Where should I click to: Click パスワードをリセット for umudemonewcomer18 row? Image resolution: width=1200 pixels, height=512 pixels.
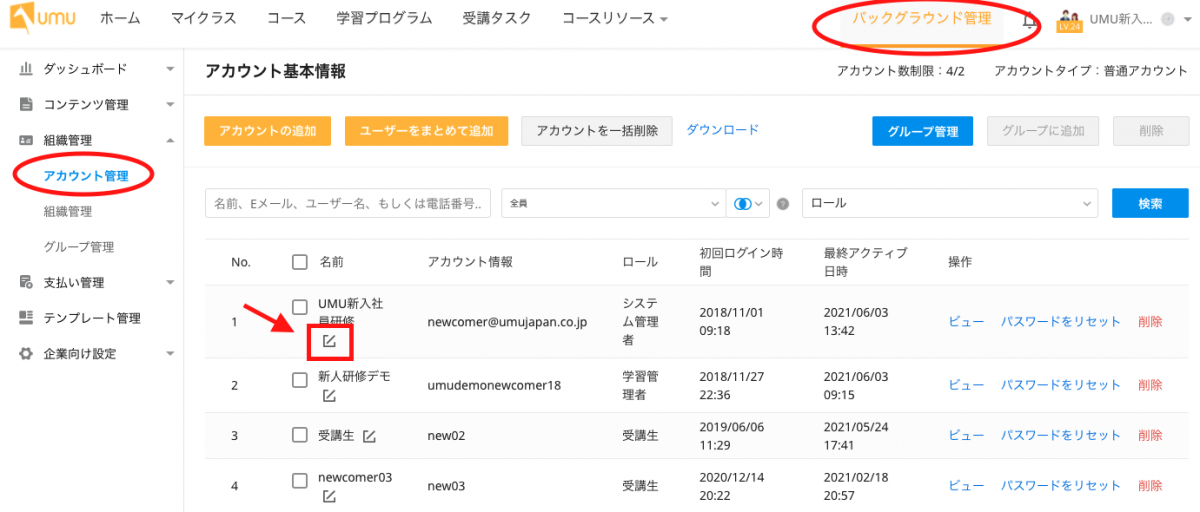tap(1061, 385)
